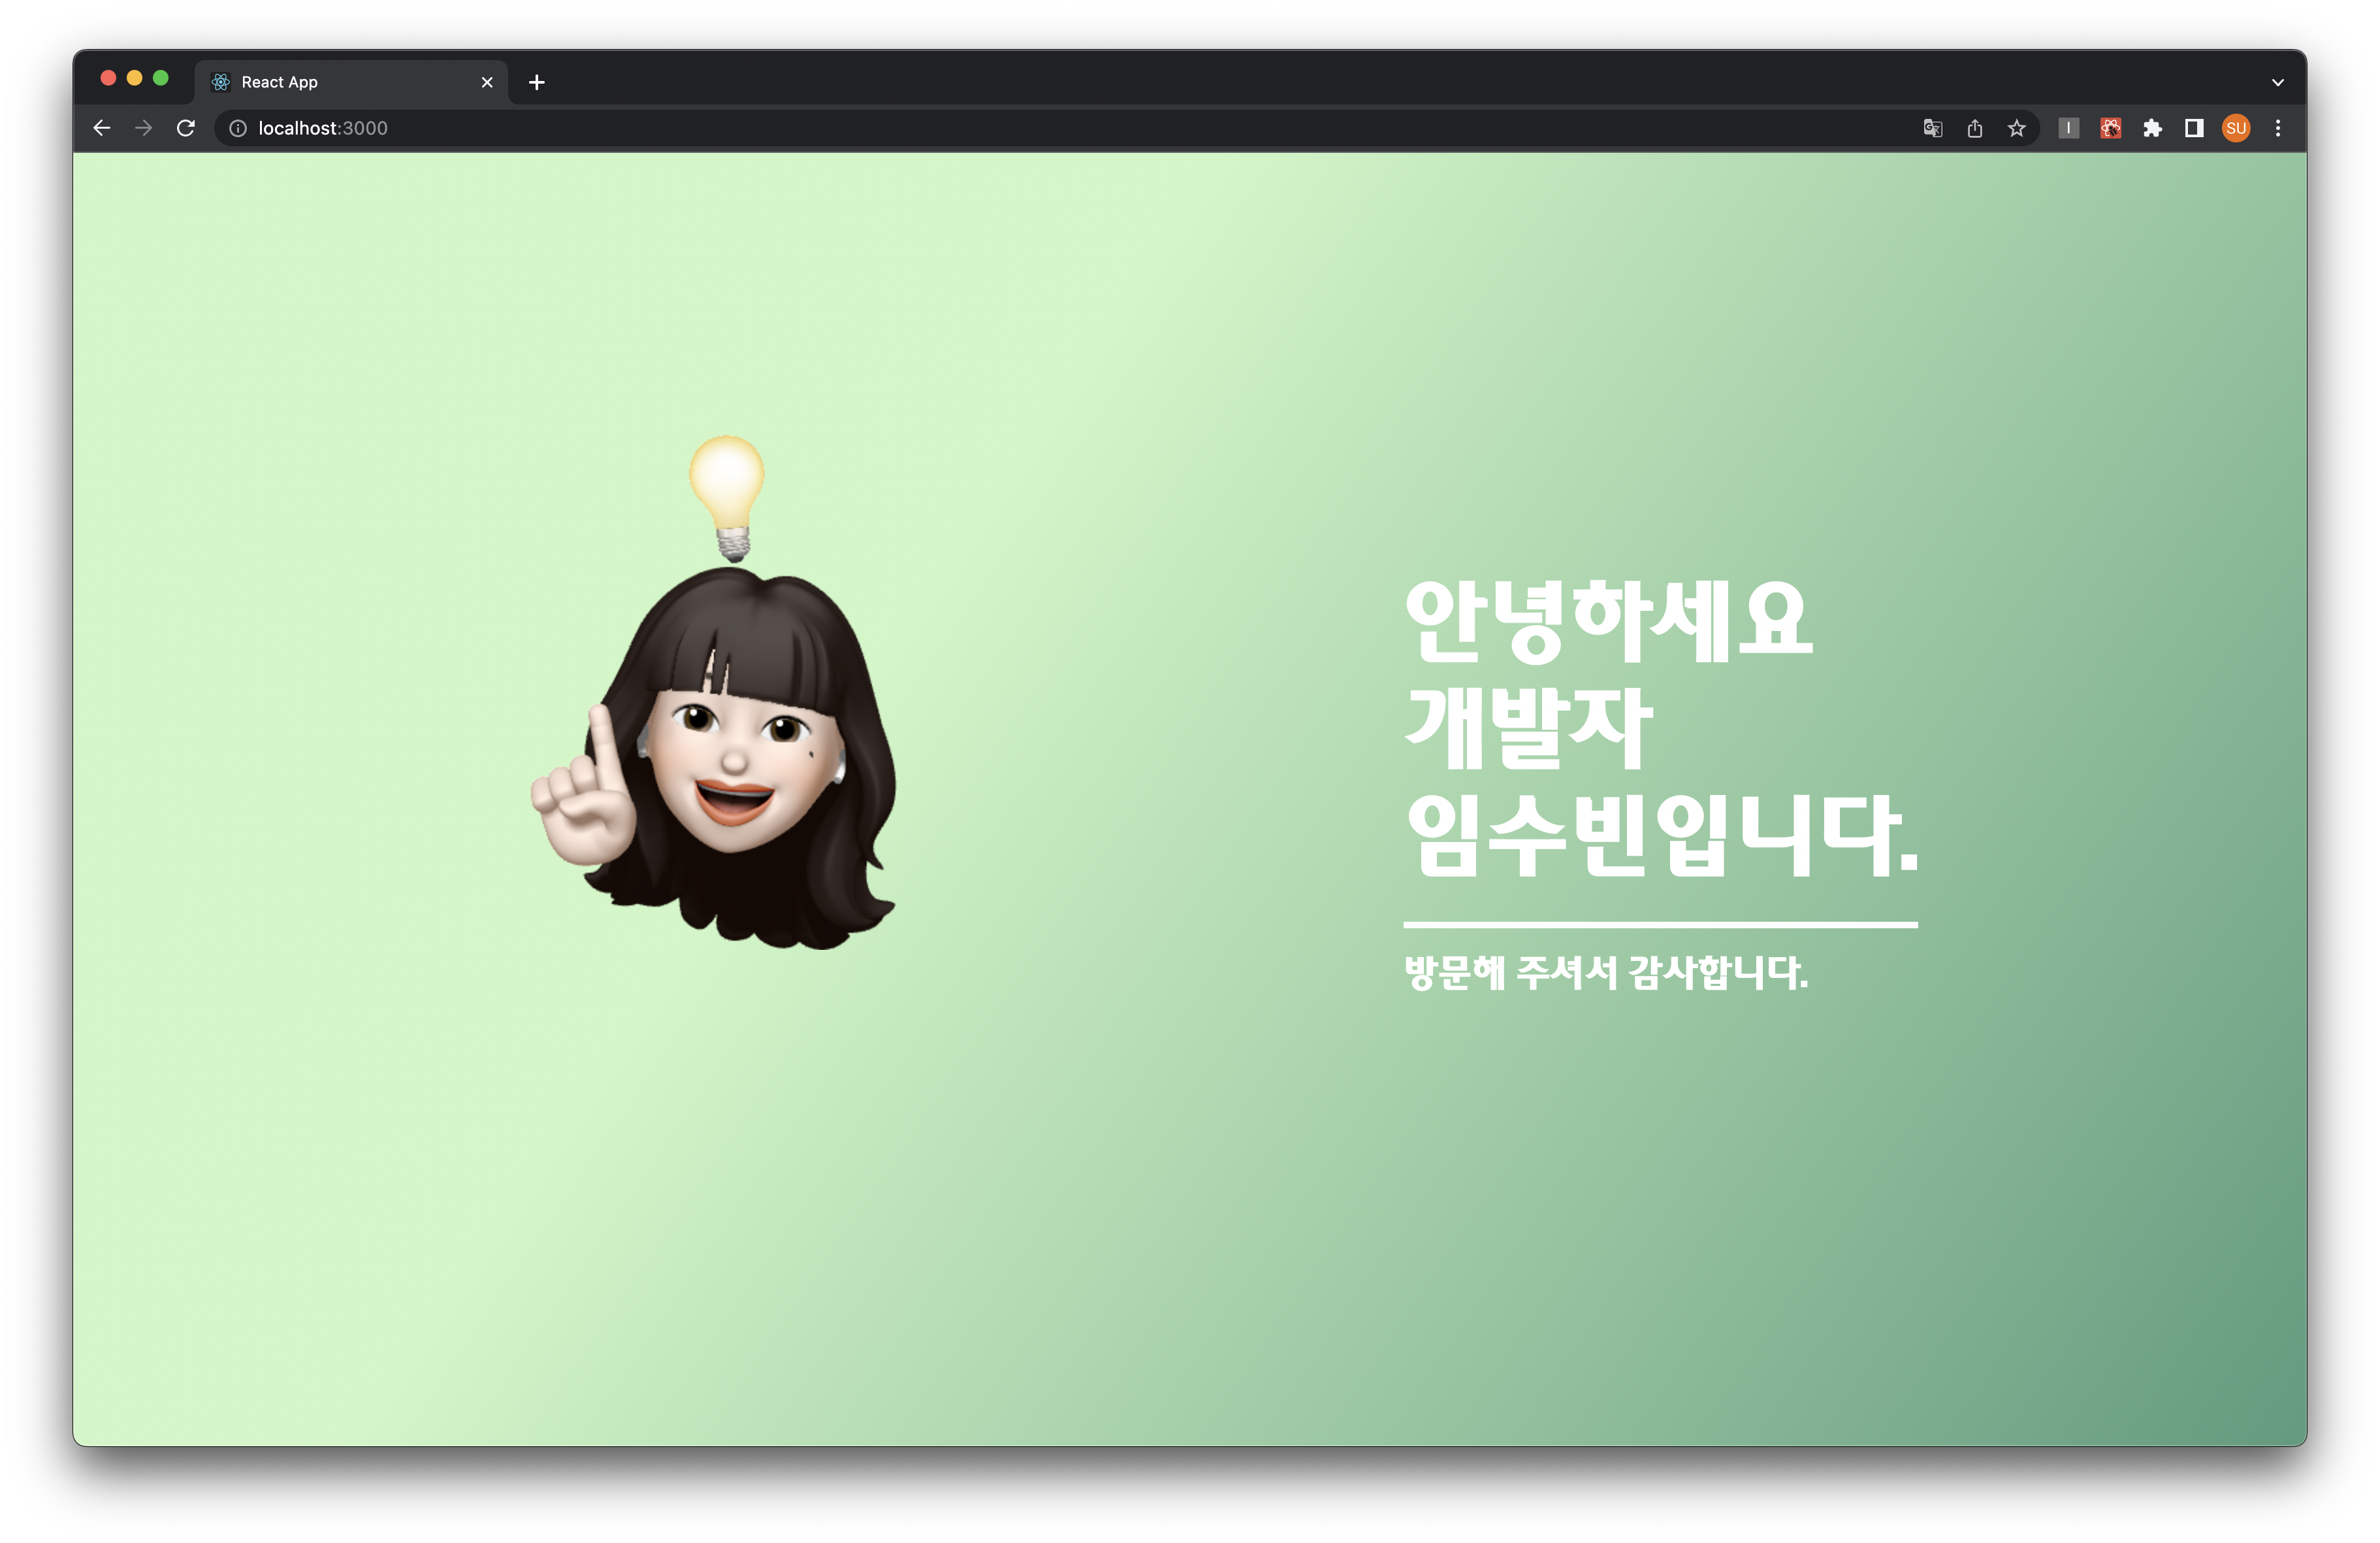Open a new tab with plus button
The width and height of the screenshot is (2380, 1543).
[537, 82]
